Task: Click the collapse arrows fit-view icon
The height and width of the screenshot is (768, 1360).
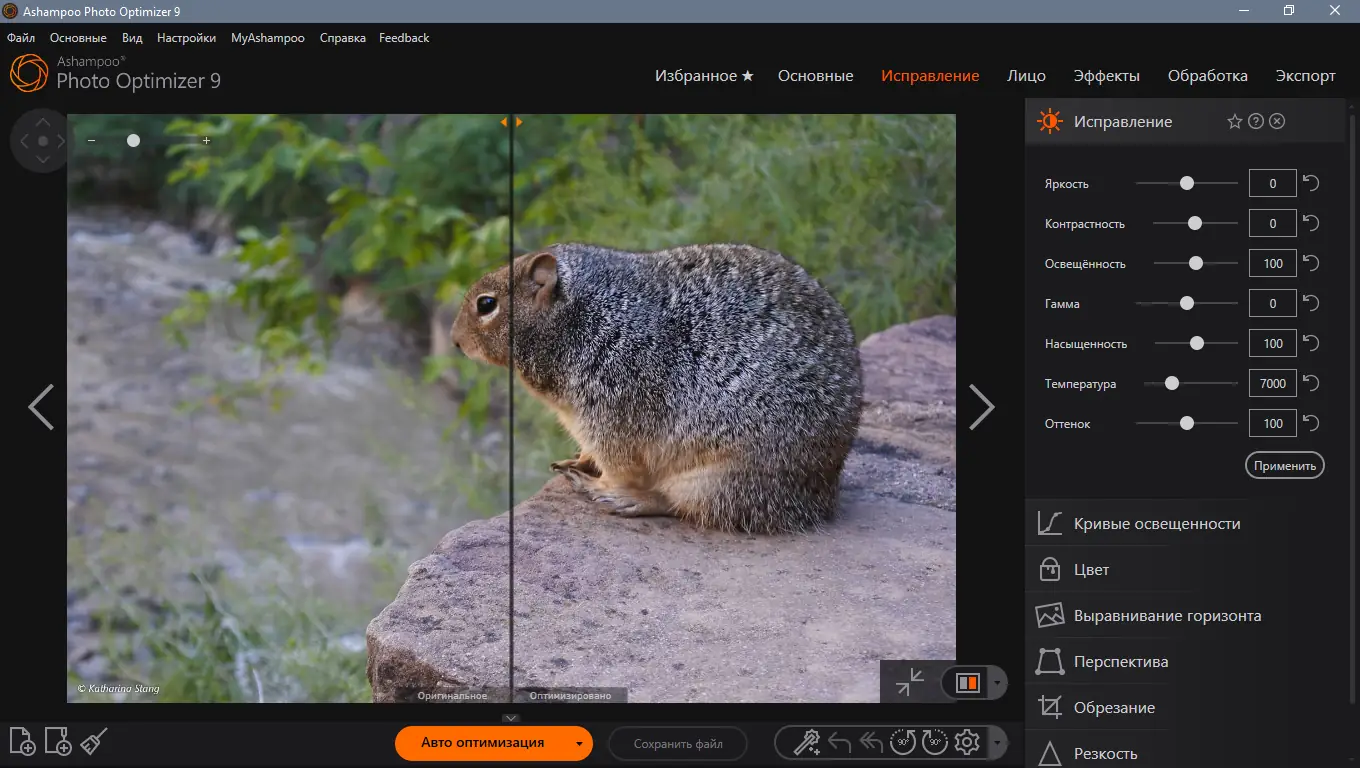Action: pos(910,682)
